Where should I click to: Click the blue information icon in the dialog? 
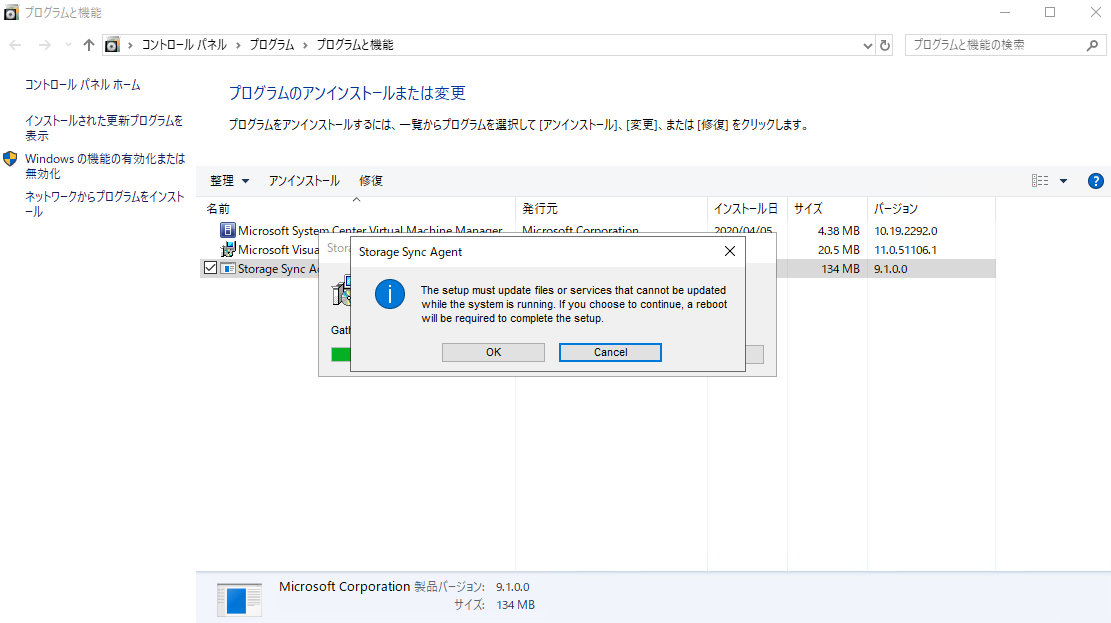(390, 294)
